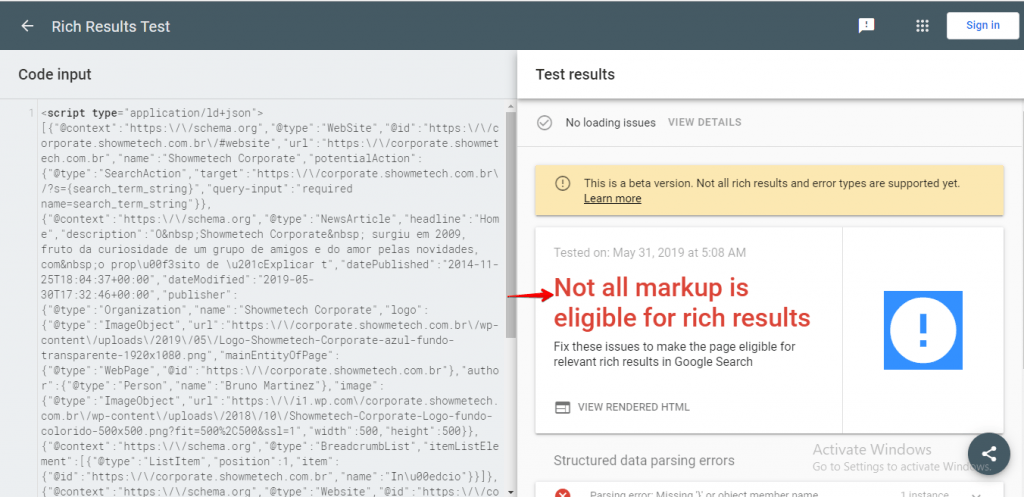Click the Sign in button
The width and height of the screenshot is (1024, 497).
point(982,25)
